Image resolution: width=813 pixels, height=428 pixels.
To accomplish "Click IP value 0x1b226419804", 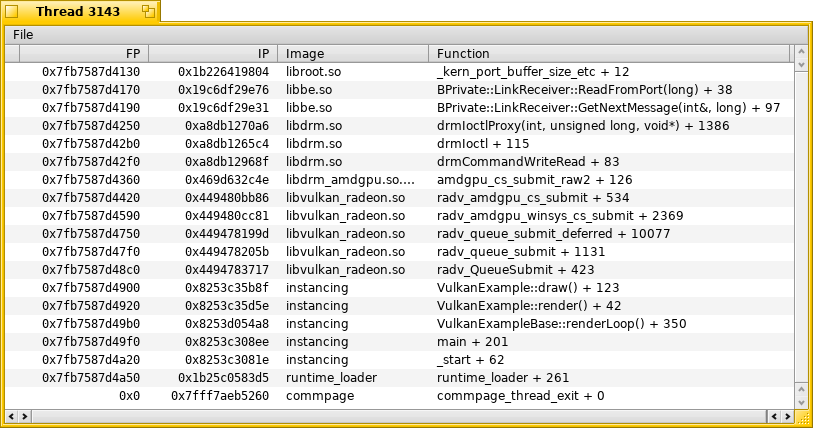I will point(223,72).
